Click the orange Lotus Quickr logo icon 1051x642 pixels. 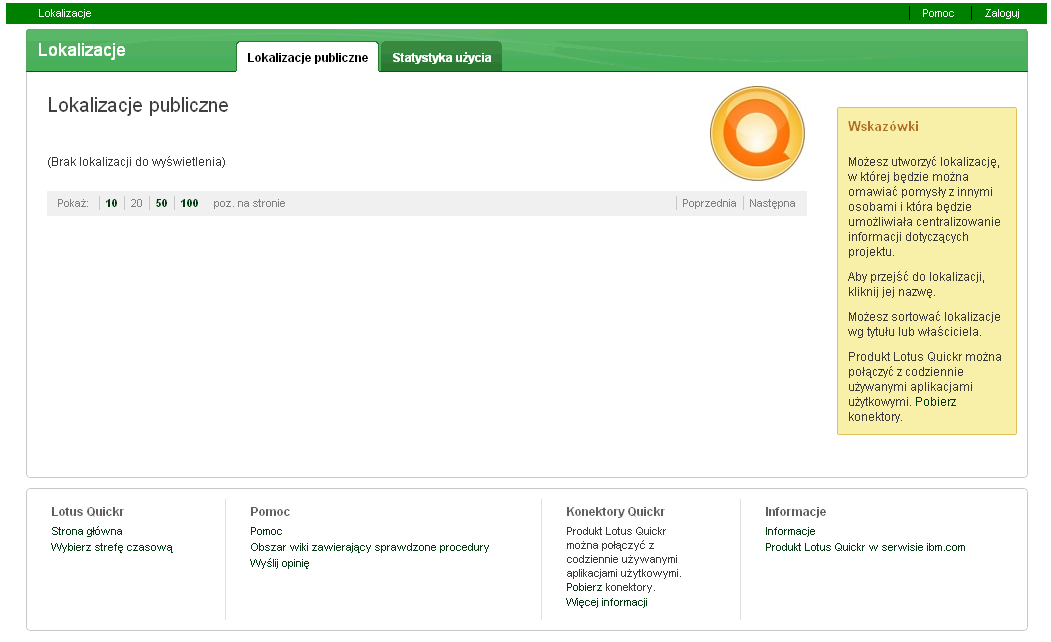(x=757, y=134)
